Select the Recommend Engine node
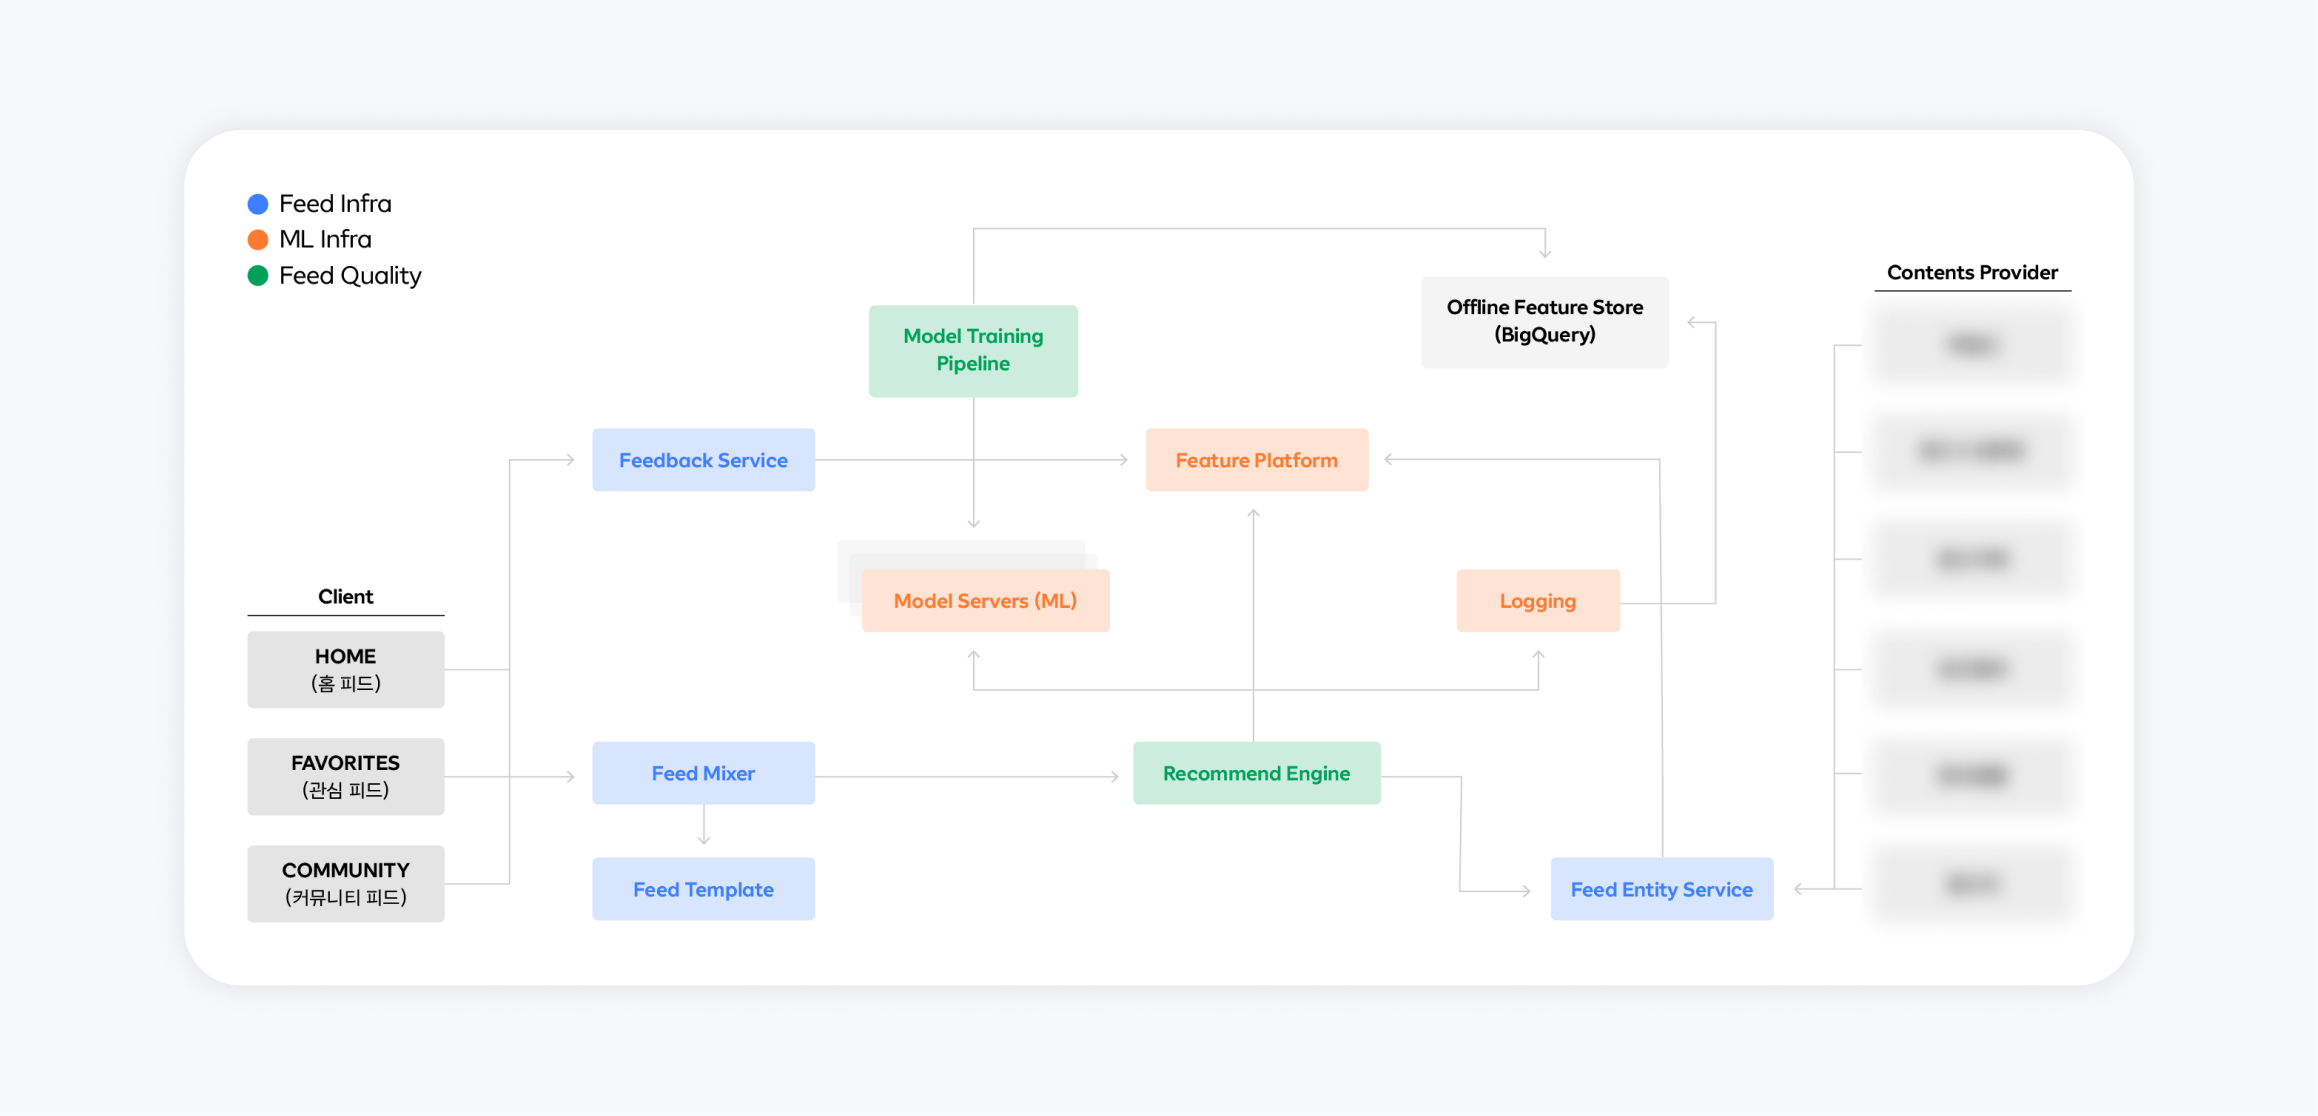Screen dimensions: 2318x1116 pos(1256,773)
